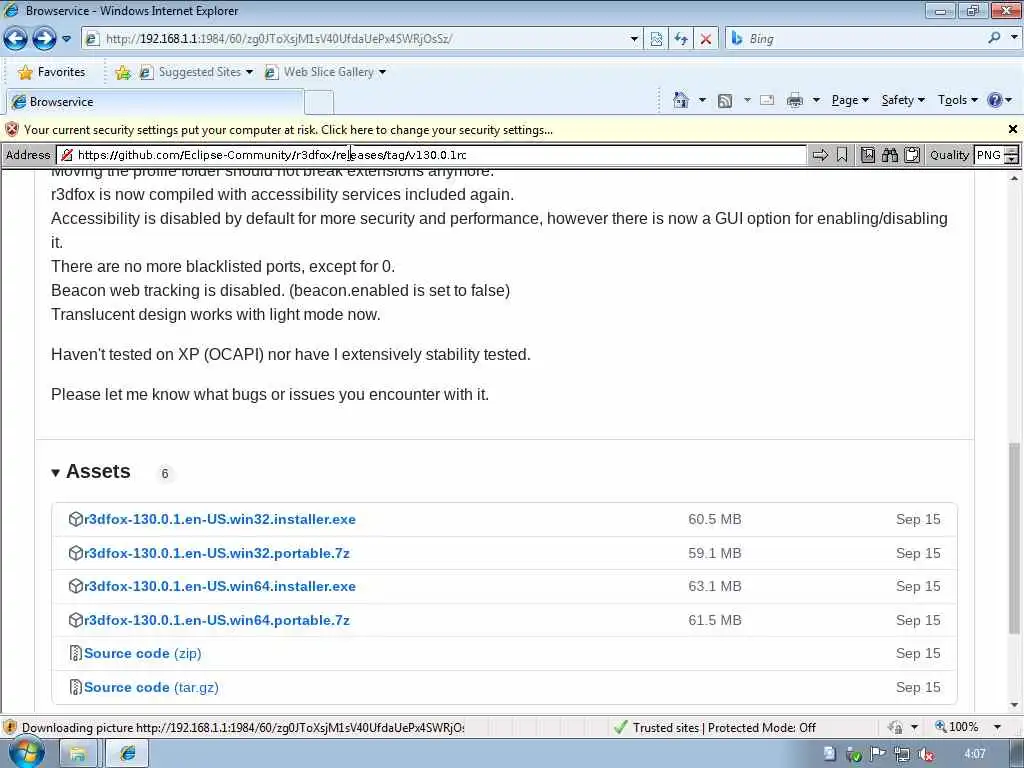The height and width of the screenshot is (768, 1024).
Task: Expand the Print options dropdown arrow
Action: point(816,100)
